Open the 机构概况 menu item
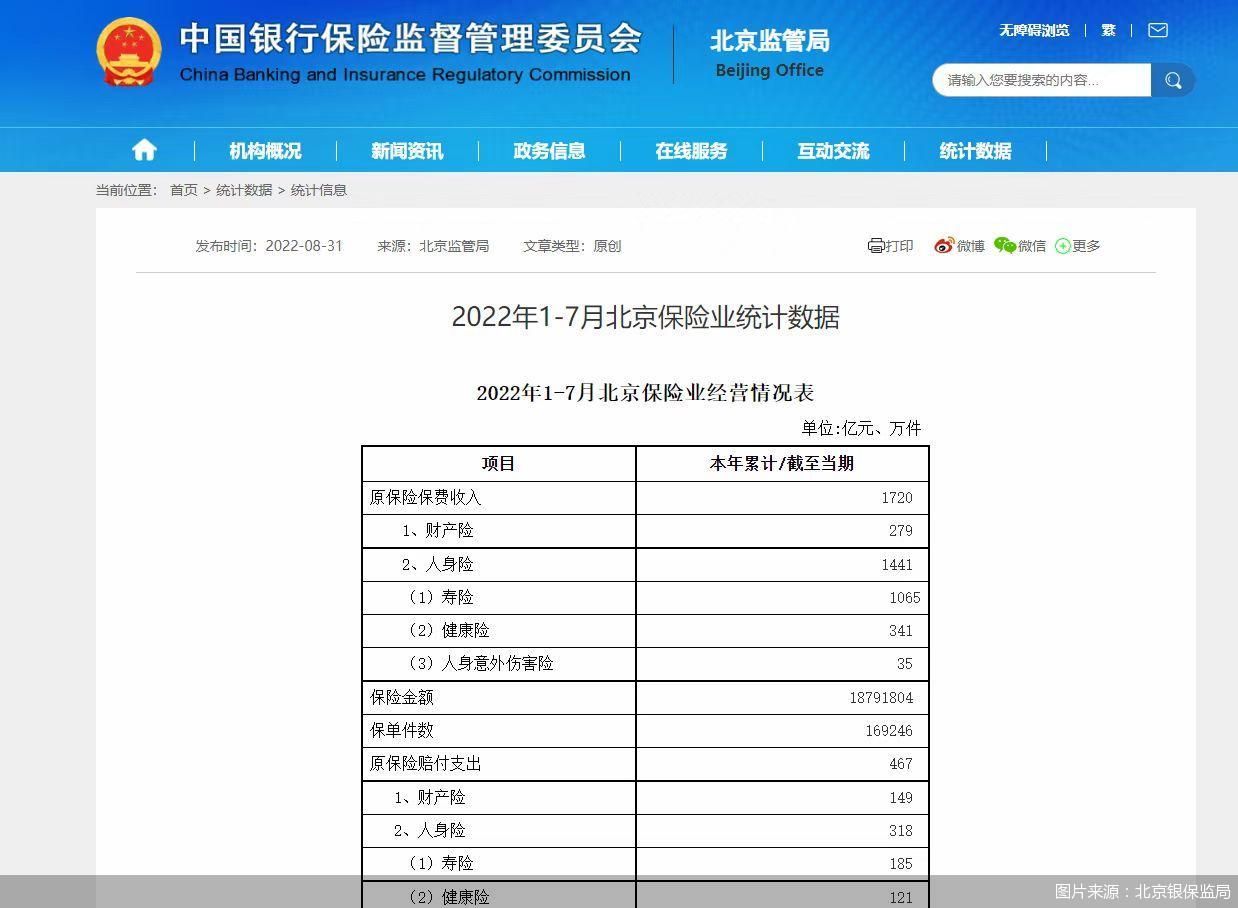1238x908 pixels. click(x=263, y=150)
